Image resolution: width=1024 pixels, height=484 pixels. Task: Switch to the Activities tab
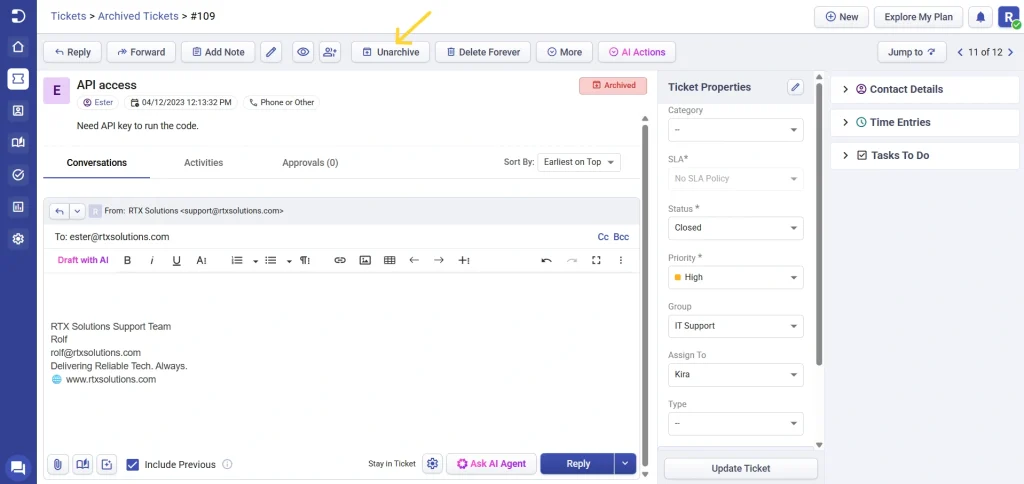(203, 163)
